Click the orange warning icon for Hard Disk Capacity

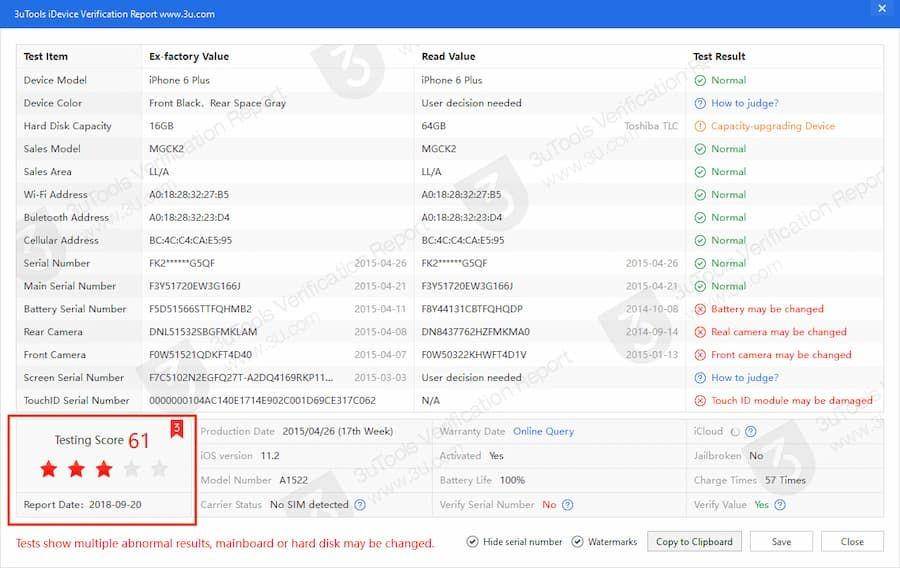coord(700,126)
